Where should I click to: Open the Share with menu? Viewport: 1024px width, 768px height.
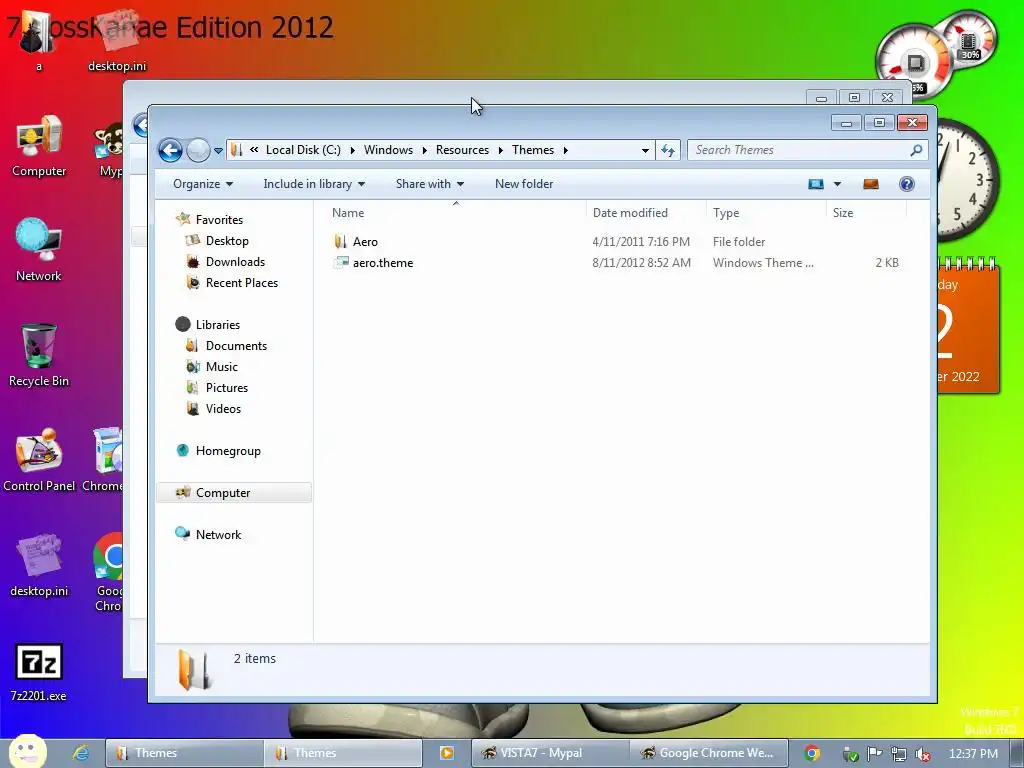click(430, 184)
